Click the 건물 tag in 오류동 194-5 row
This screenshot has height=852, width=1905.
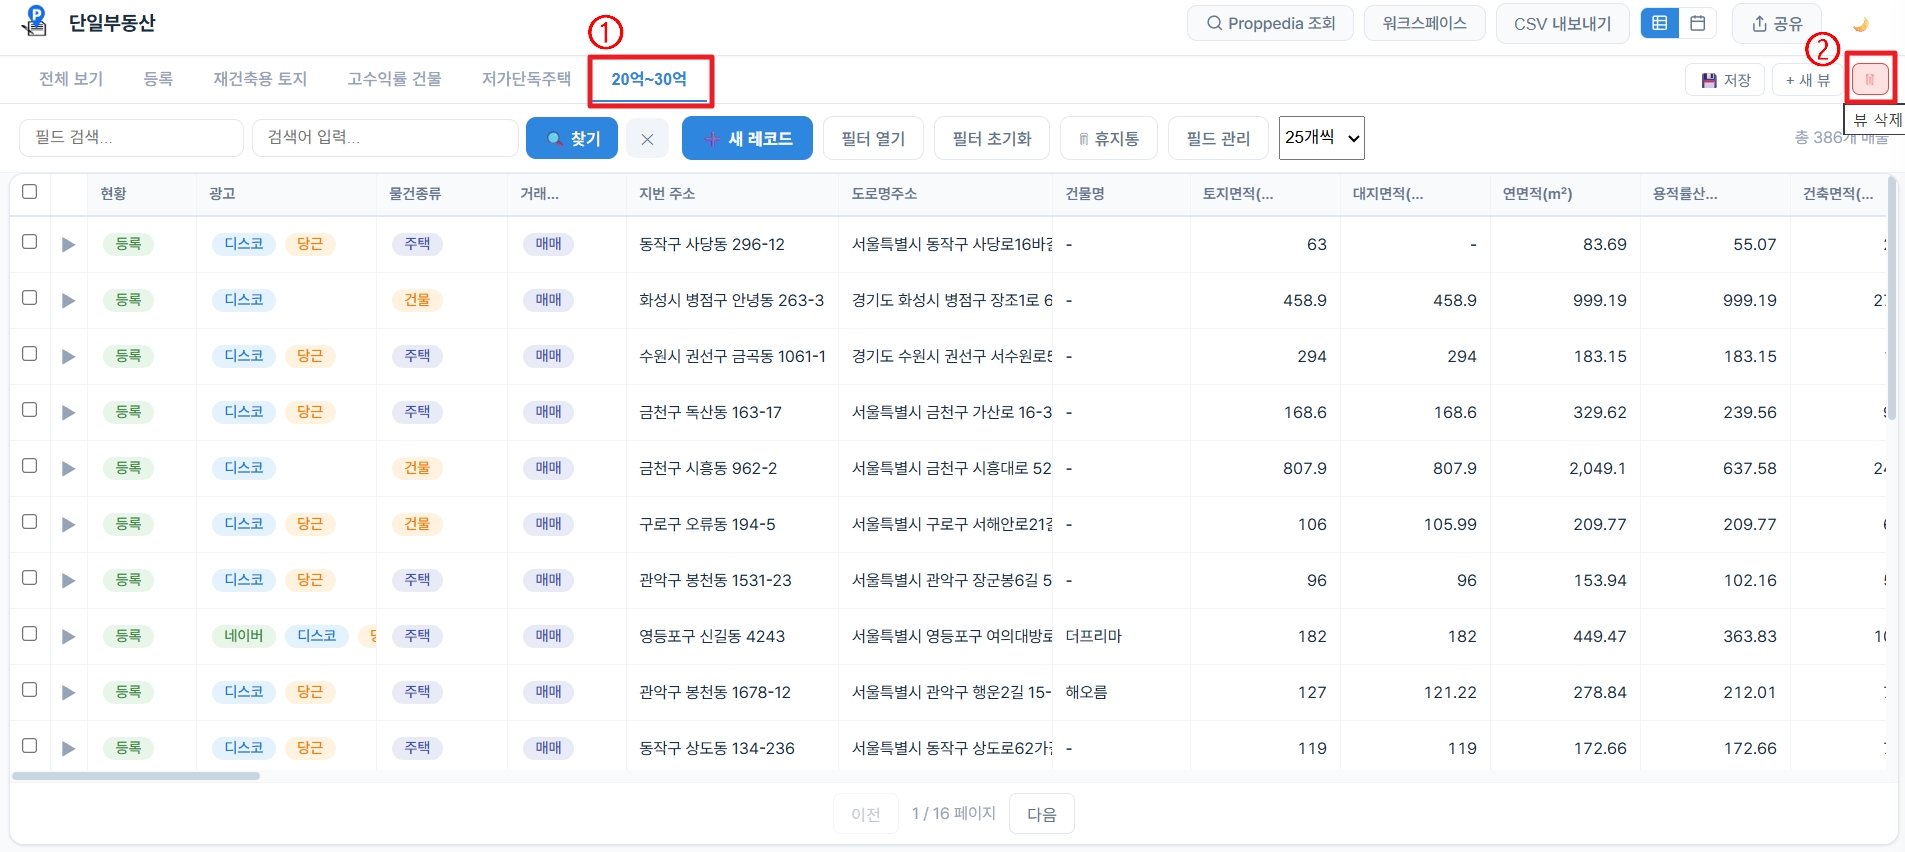[x=417, y=524]
